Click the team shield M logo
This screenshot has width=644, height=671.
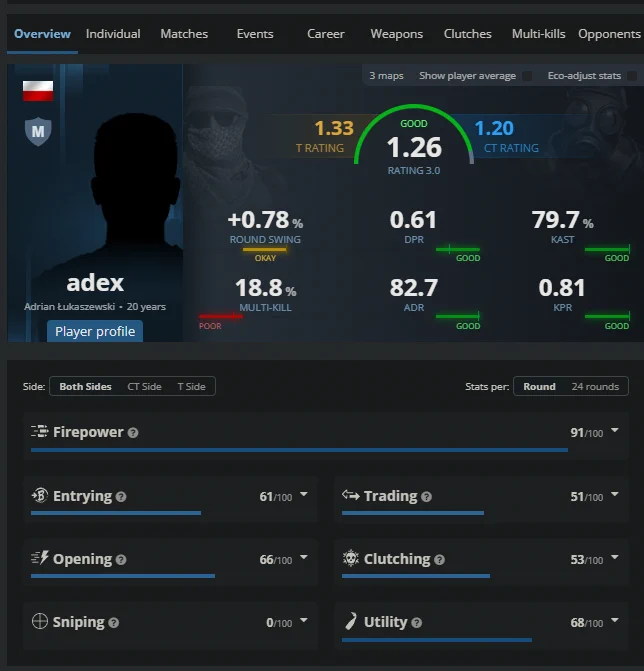(38, 131)
